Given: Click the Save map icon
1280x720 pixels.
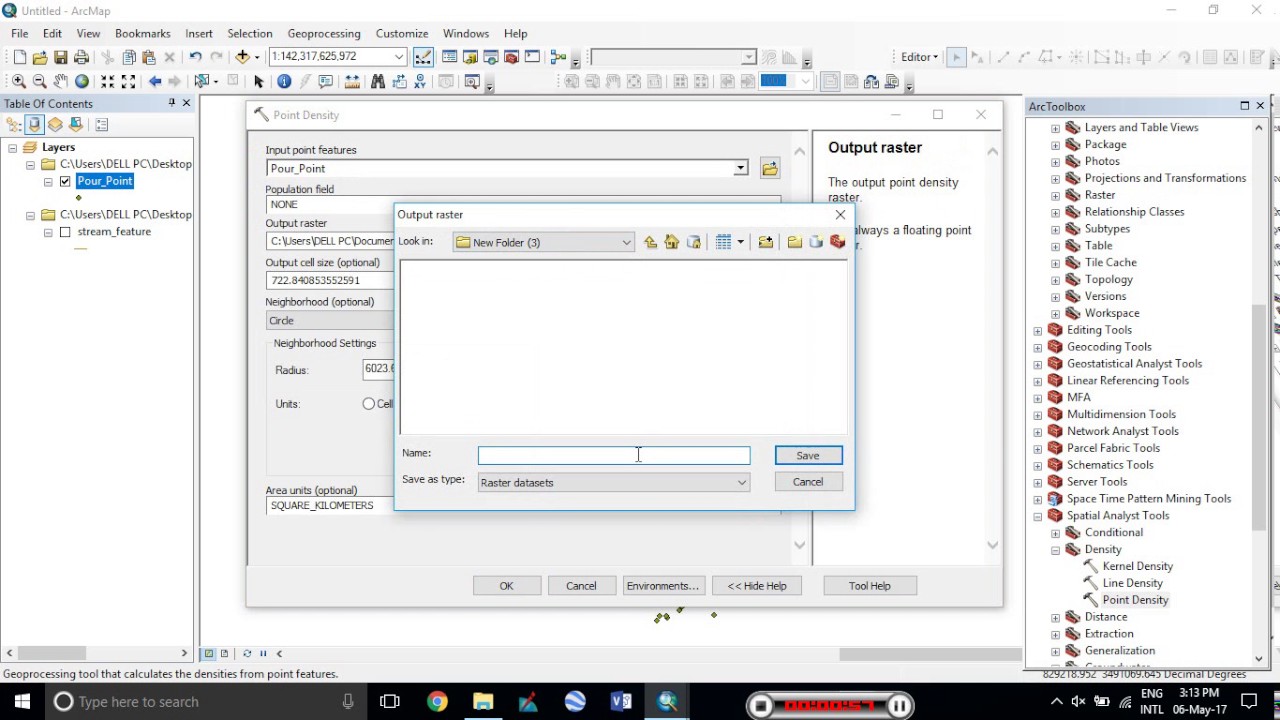Looking at the screenshot, I should click(x=61, y=57).
